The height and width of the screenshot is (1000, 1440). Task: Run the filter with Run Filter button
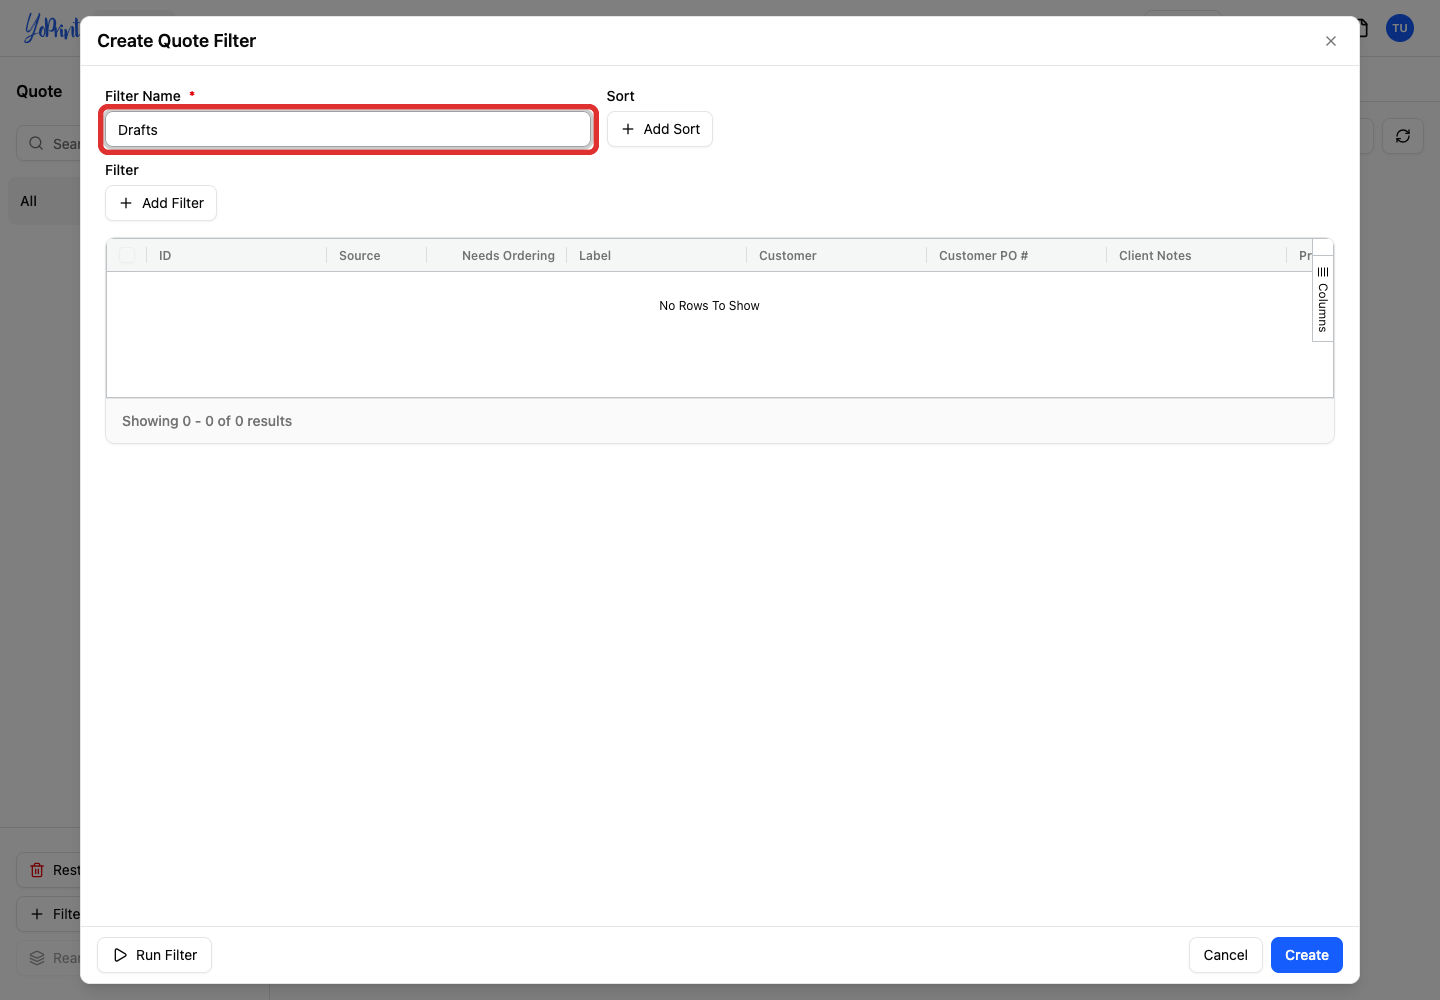pos(154,955)
